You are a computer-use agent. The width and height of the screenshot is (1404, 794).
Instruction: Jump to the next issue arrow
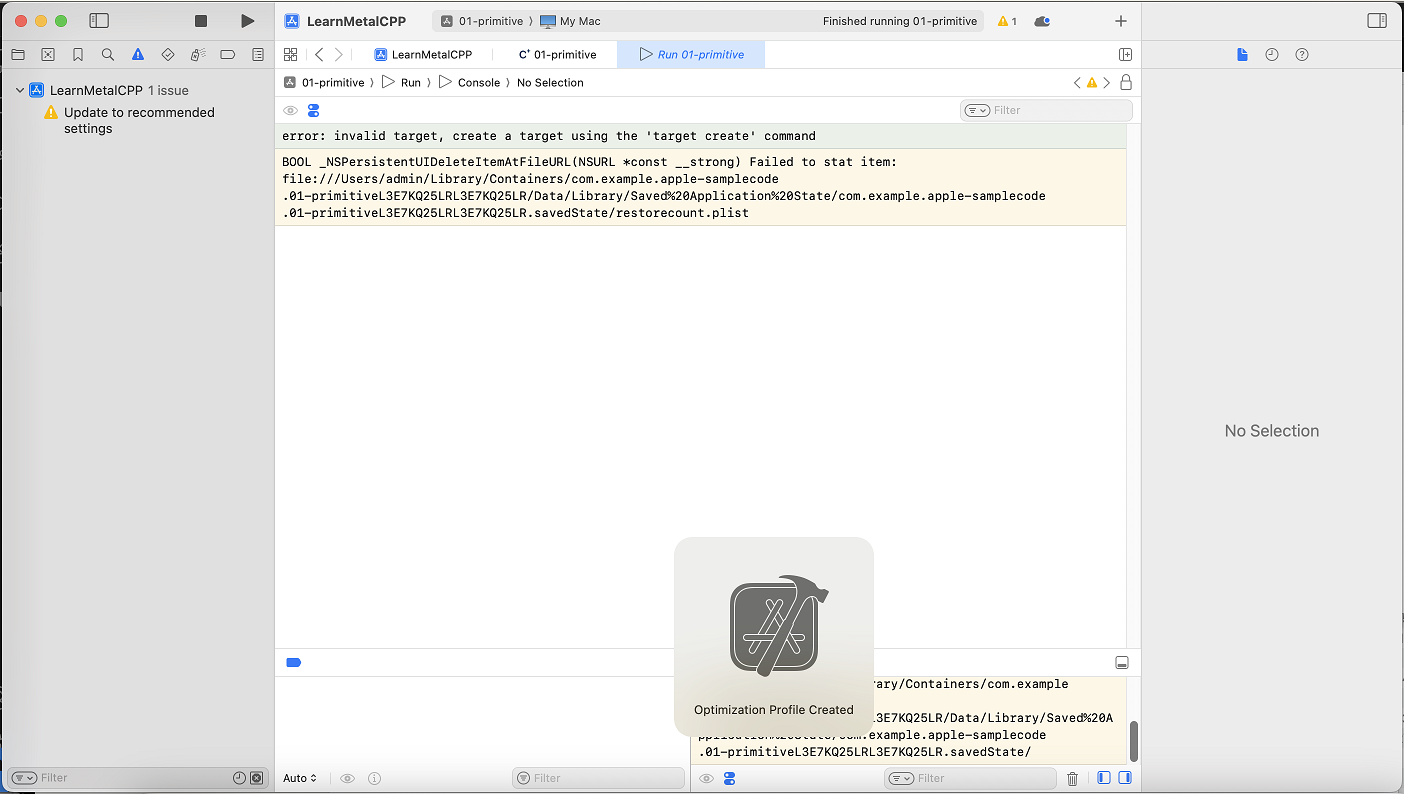(x=1106, y=83)
